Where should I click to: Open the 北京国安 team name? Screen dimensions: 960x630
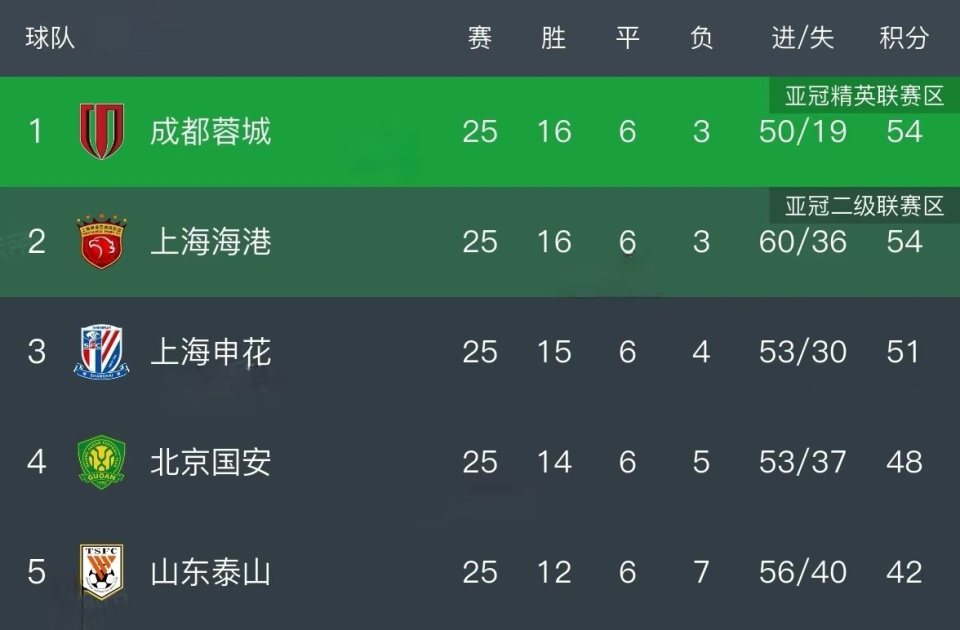coord(211,462)
